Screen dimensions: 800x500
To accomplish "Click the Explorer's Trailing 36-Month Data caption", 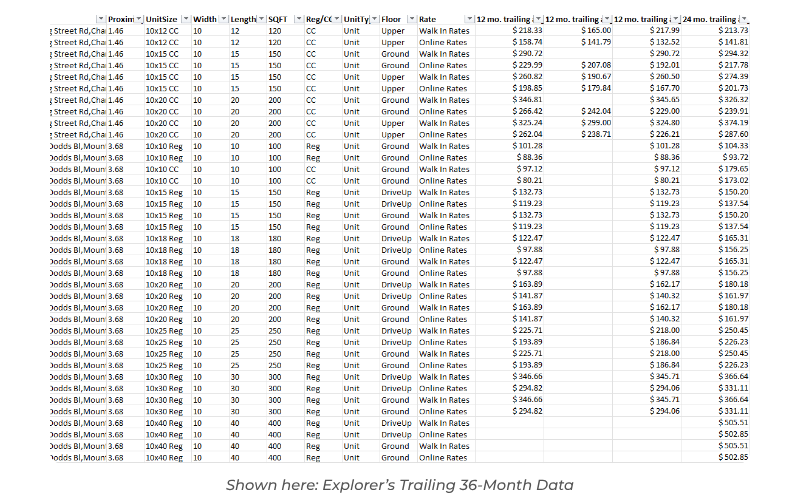I will 399,484.
